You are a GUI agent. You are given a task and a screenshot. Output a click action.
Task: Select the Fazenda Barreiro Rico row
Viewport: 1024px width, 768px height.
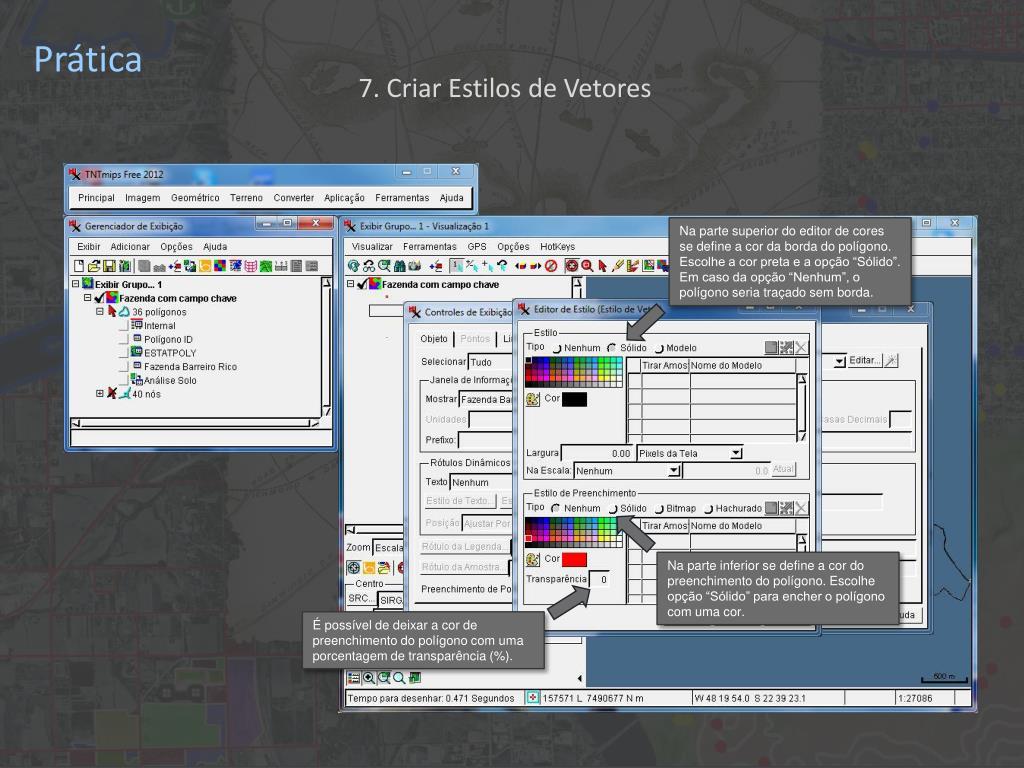point(189,367)
